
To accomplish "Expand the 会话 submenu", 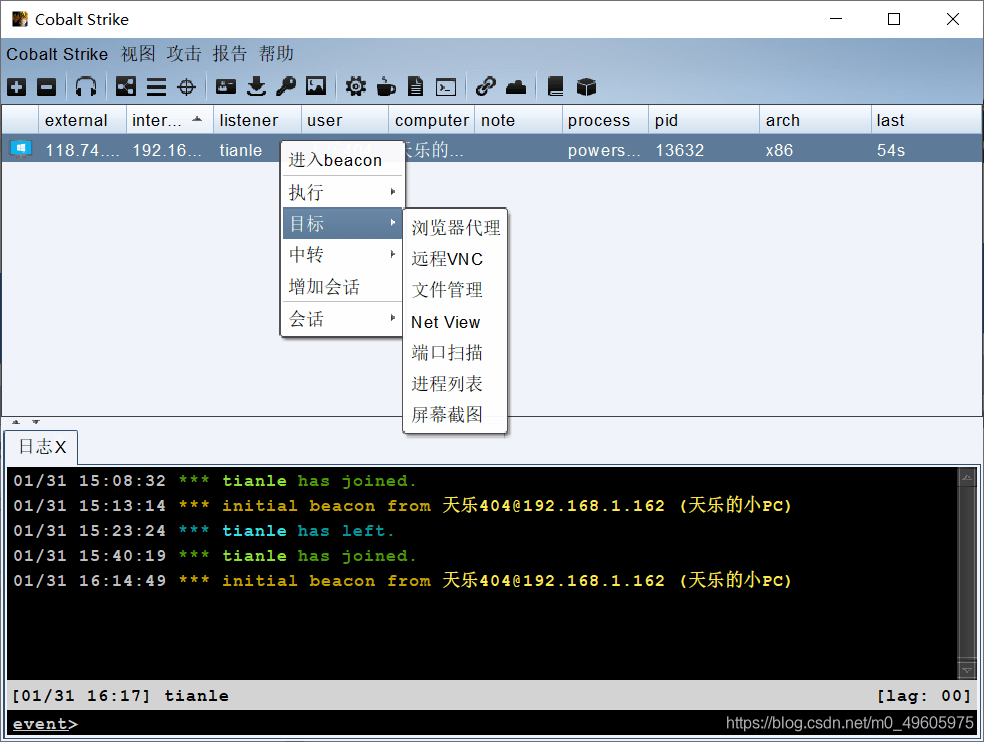I will point(343,319).
